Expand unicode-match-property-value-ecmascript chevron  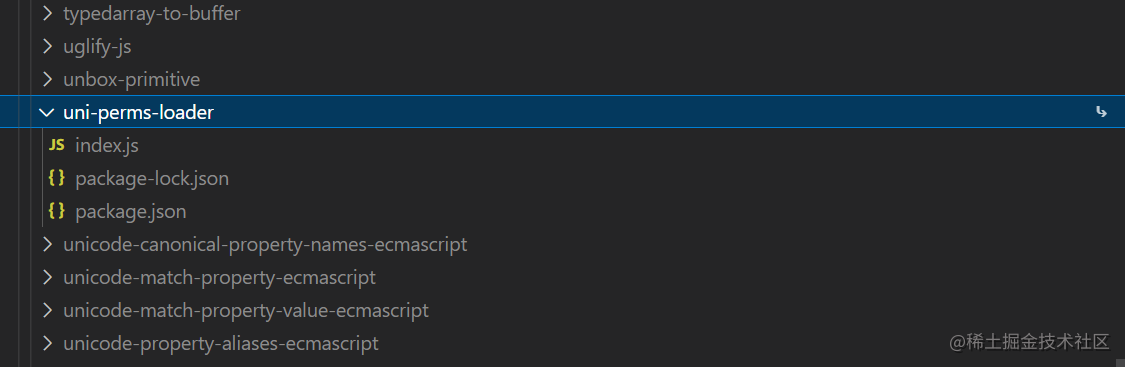point(47,310)
